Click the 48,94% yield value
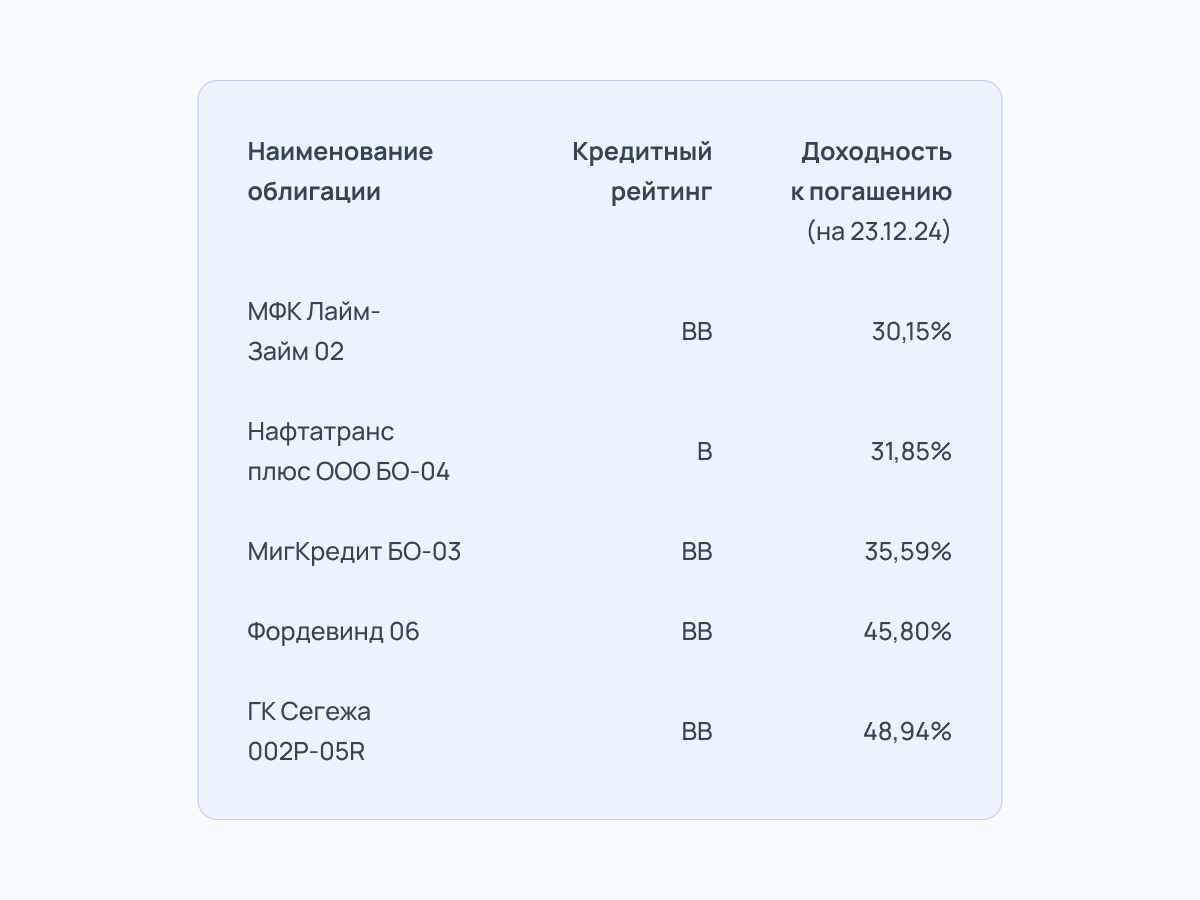Image resolution: width=1200 pixels, height=900 pixels. [908, 732]
